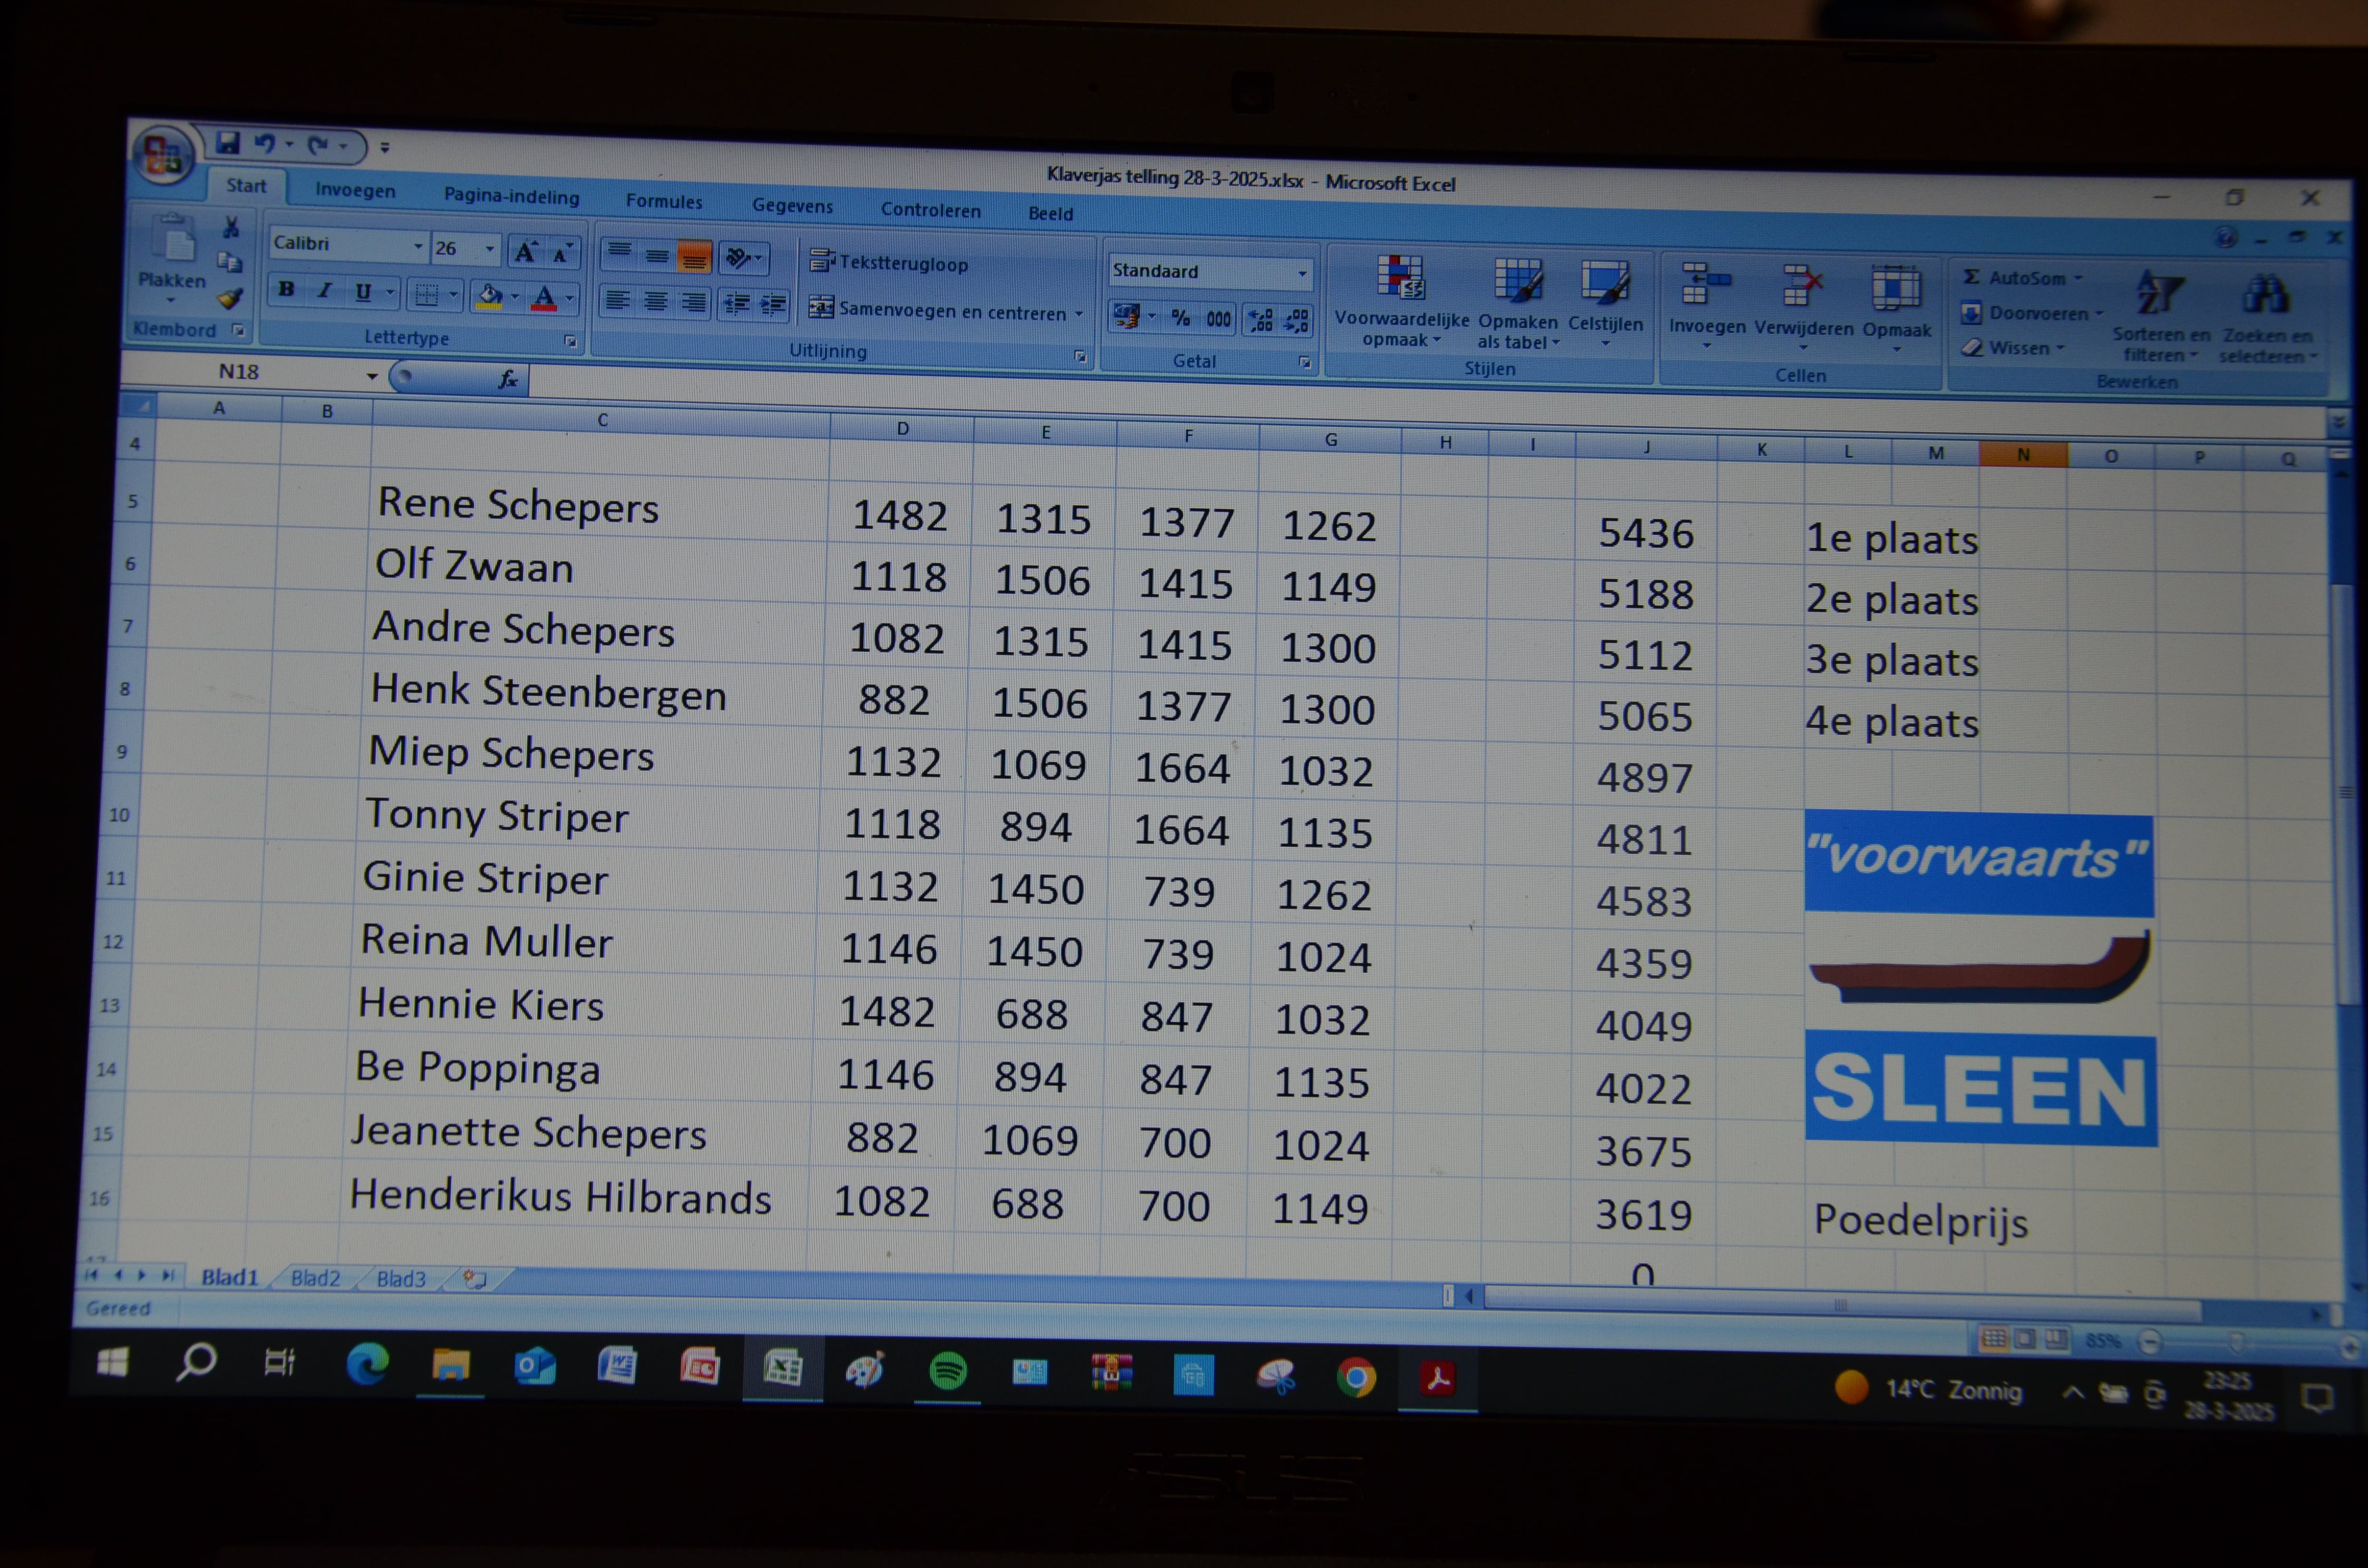Click the scissors cut icon

[231, 228]
